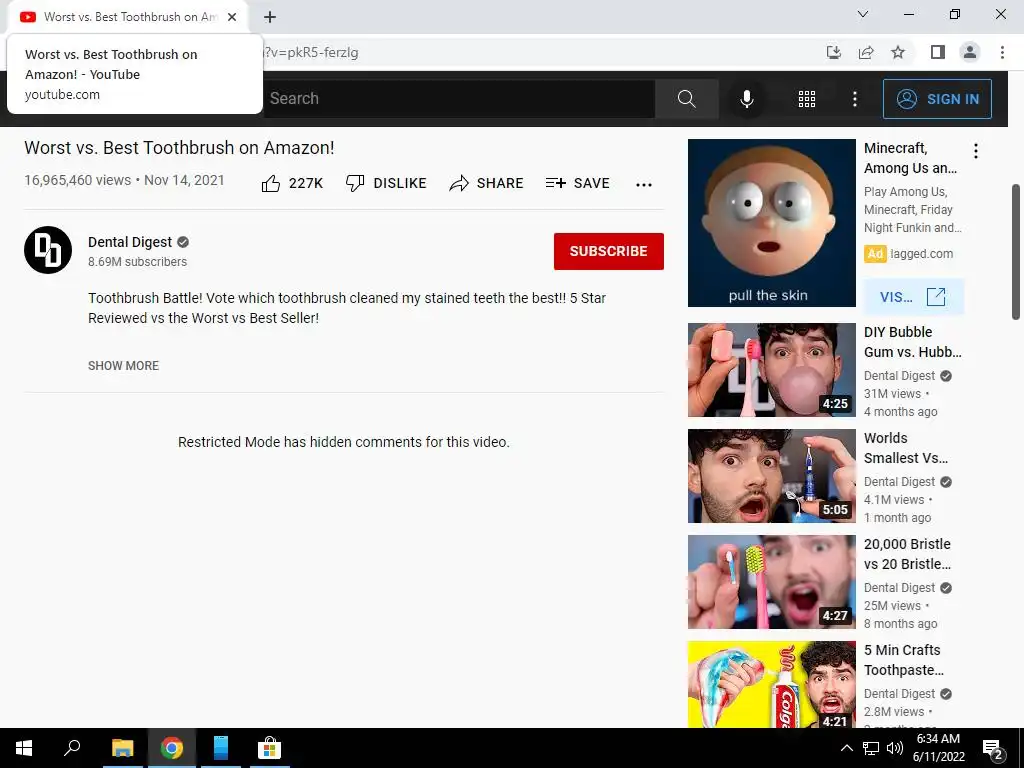Select the 'Worst vs. Best Toothbrush' tab

pyautogui.click(x=127, y=17)
